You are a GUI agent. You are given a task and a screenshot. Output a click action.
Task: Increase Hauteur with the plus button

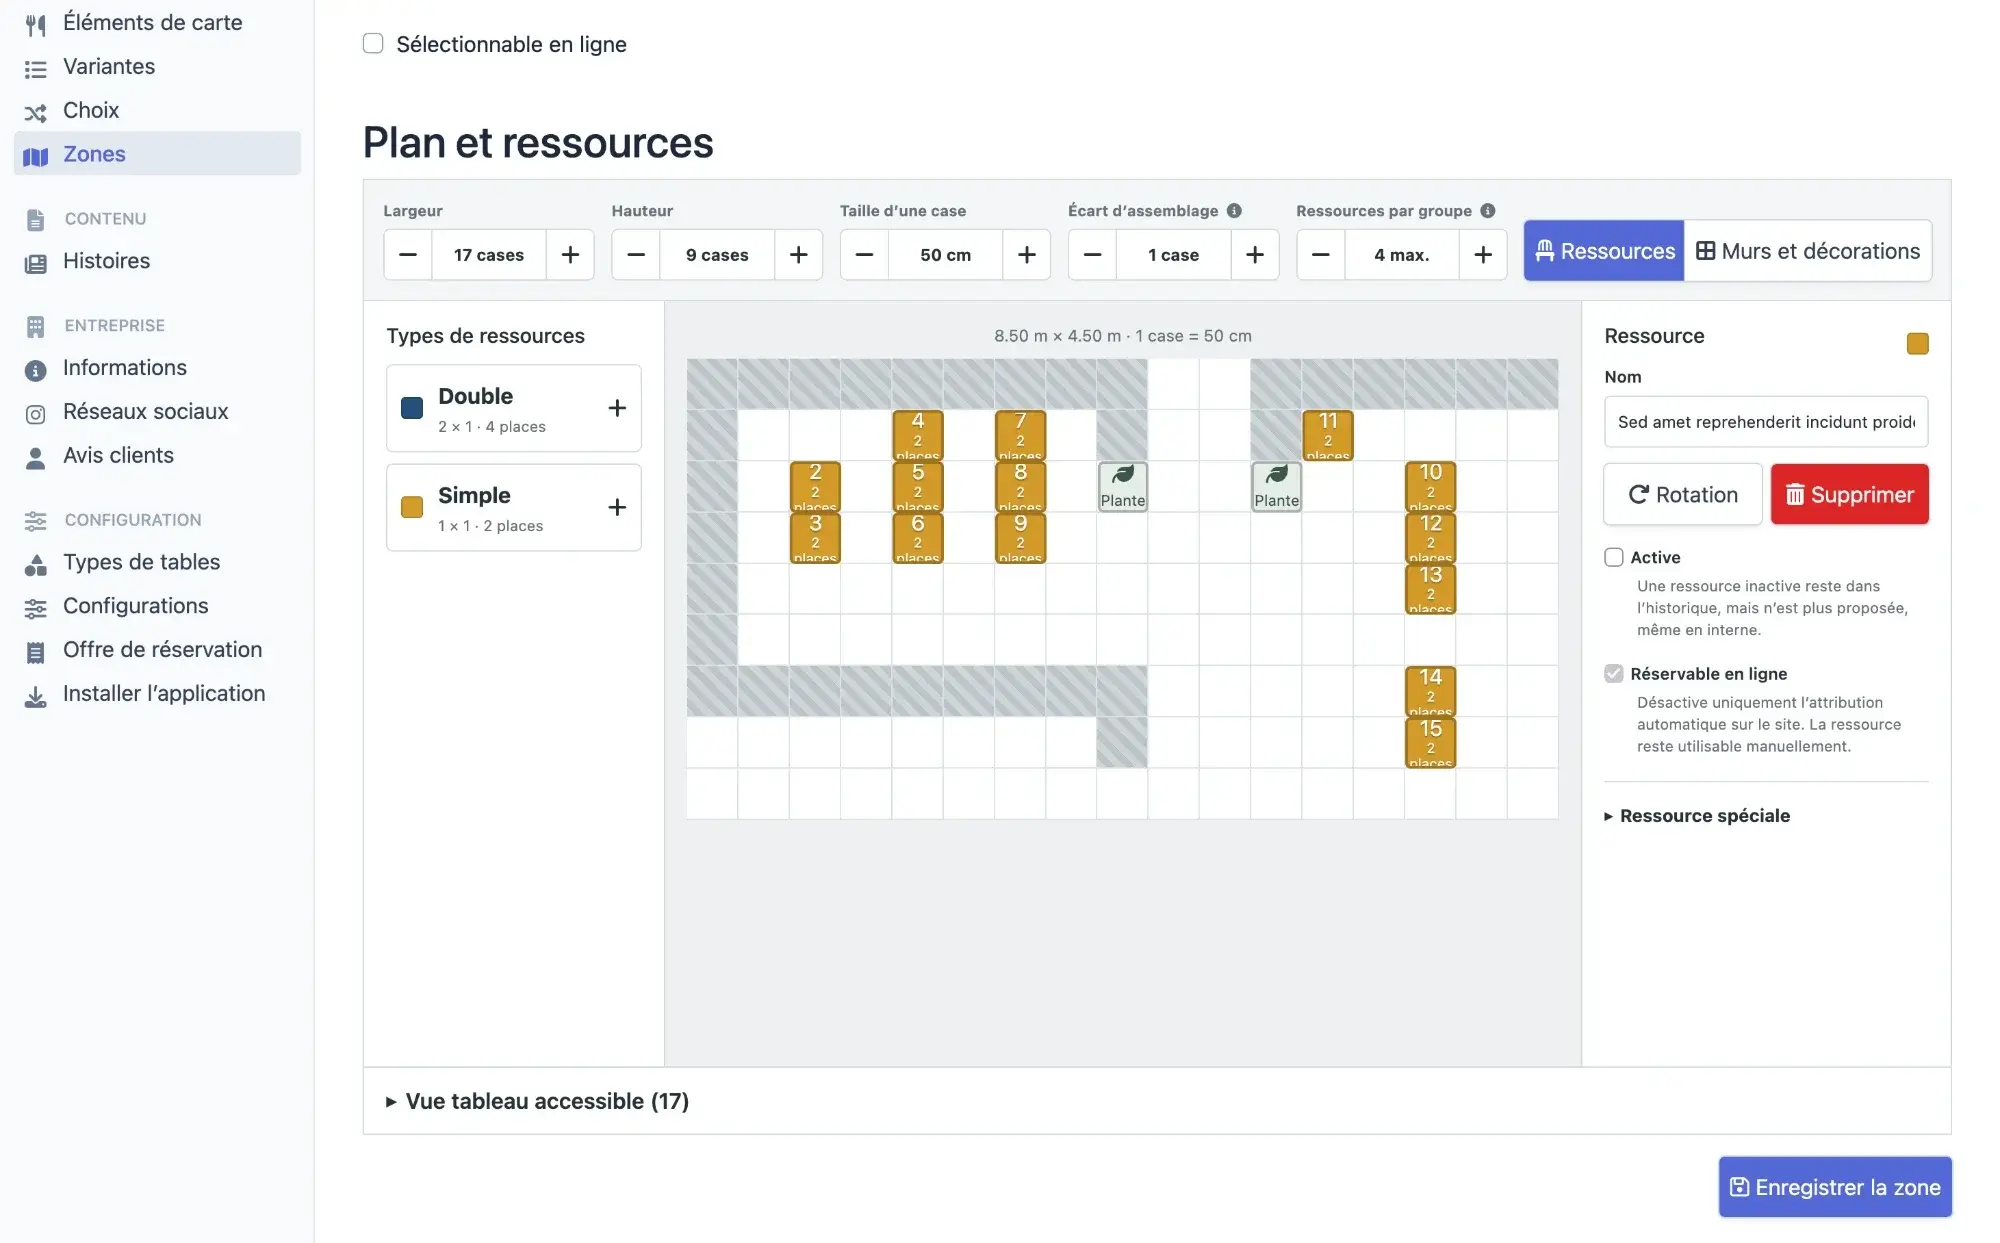pyautogui.click(x=798, y=255)
